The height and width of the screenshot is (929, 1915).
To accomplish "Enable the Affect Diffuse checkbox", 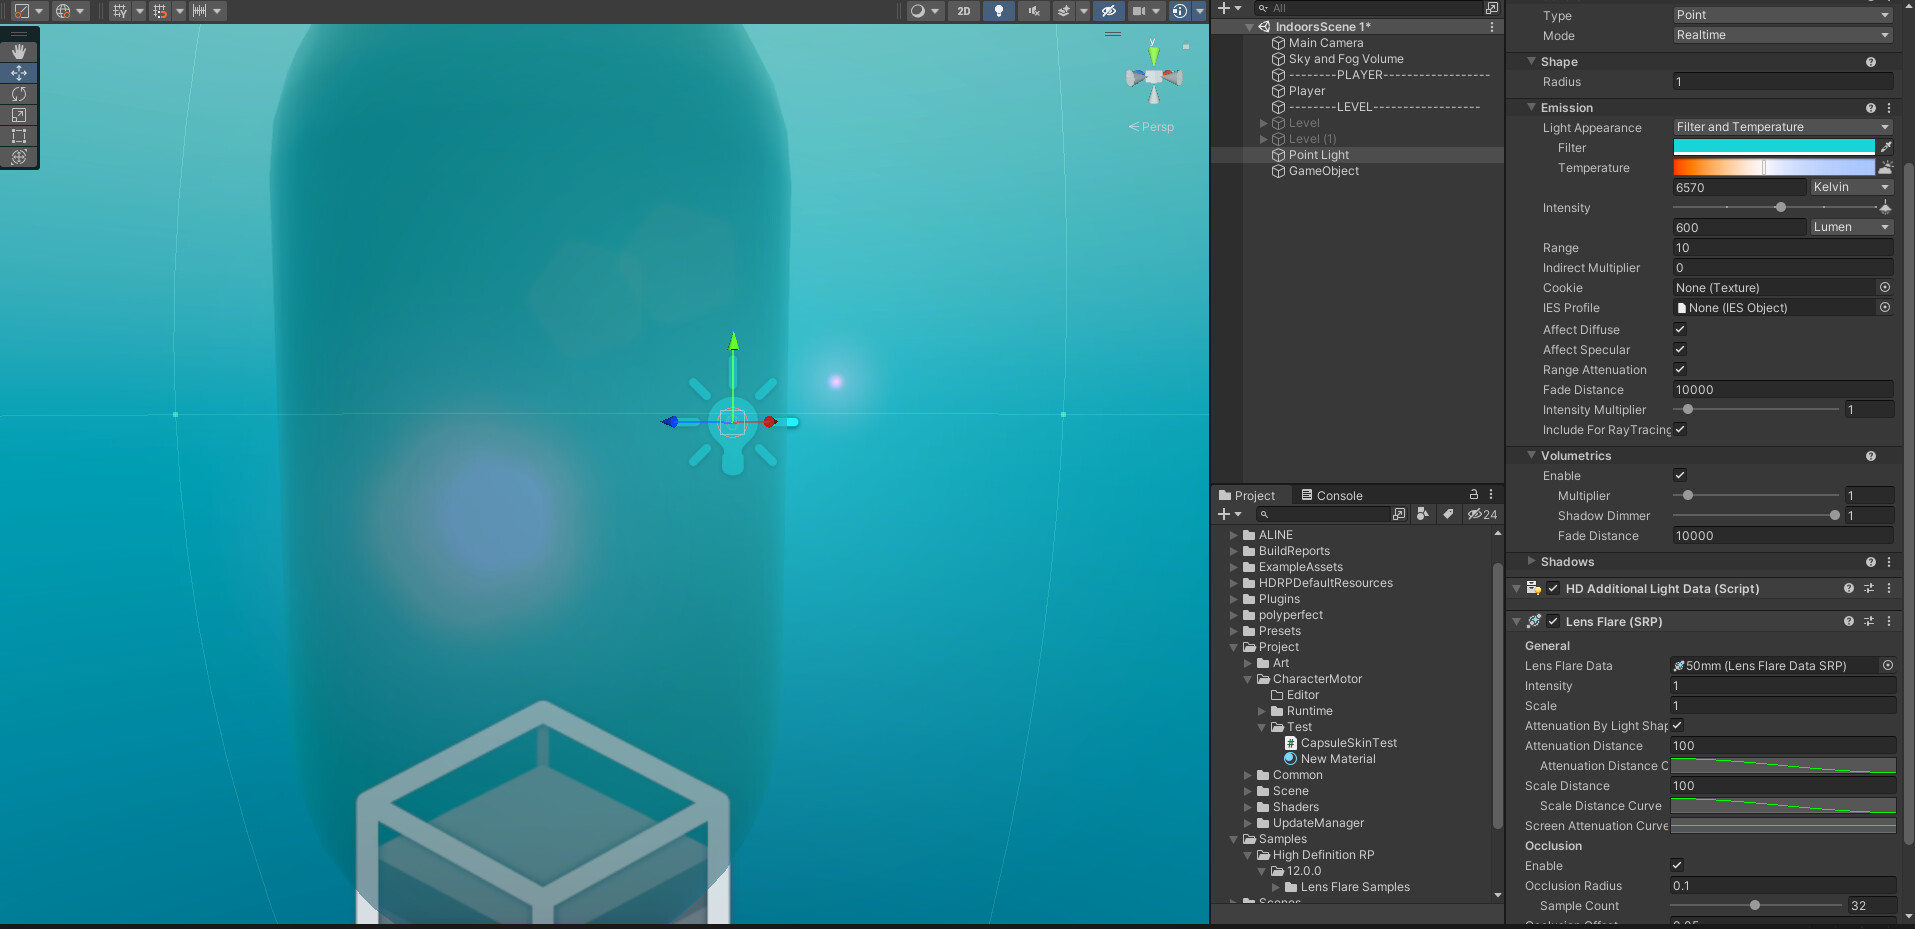I will (1679, 329).
